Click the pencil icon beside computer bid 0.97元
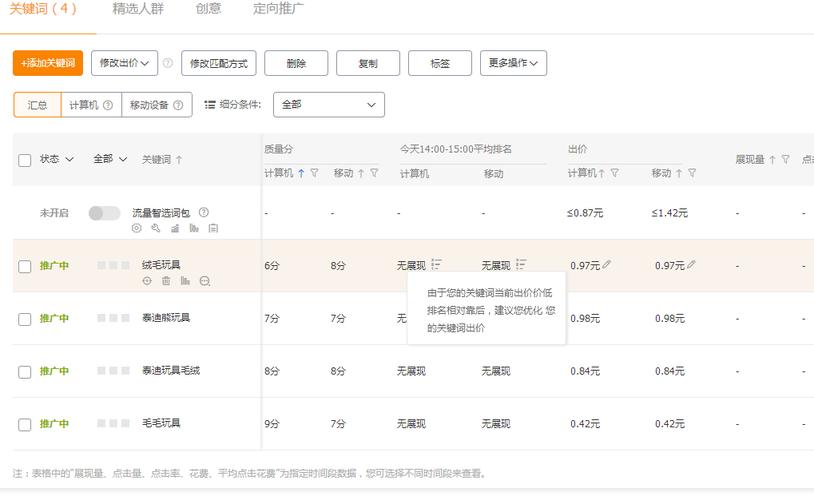 pos(607,265)
